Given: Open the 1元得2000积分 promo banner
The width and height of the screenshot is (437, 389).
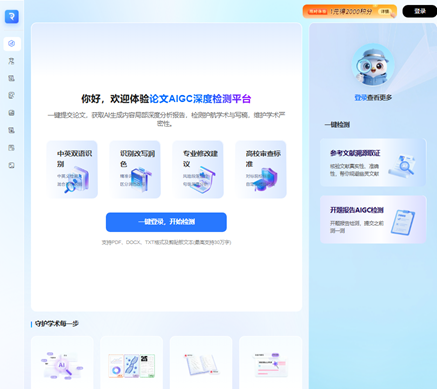Looking at the screenshot, I should [x=350, y=11].
